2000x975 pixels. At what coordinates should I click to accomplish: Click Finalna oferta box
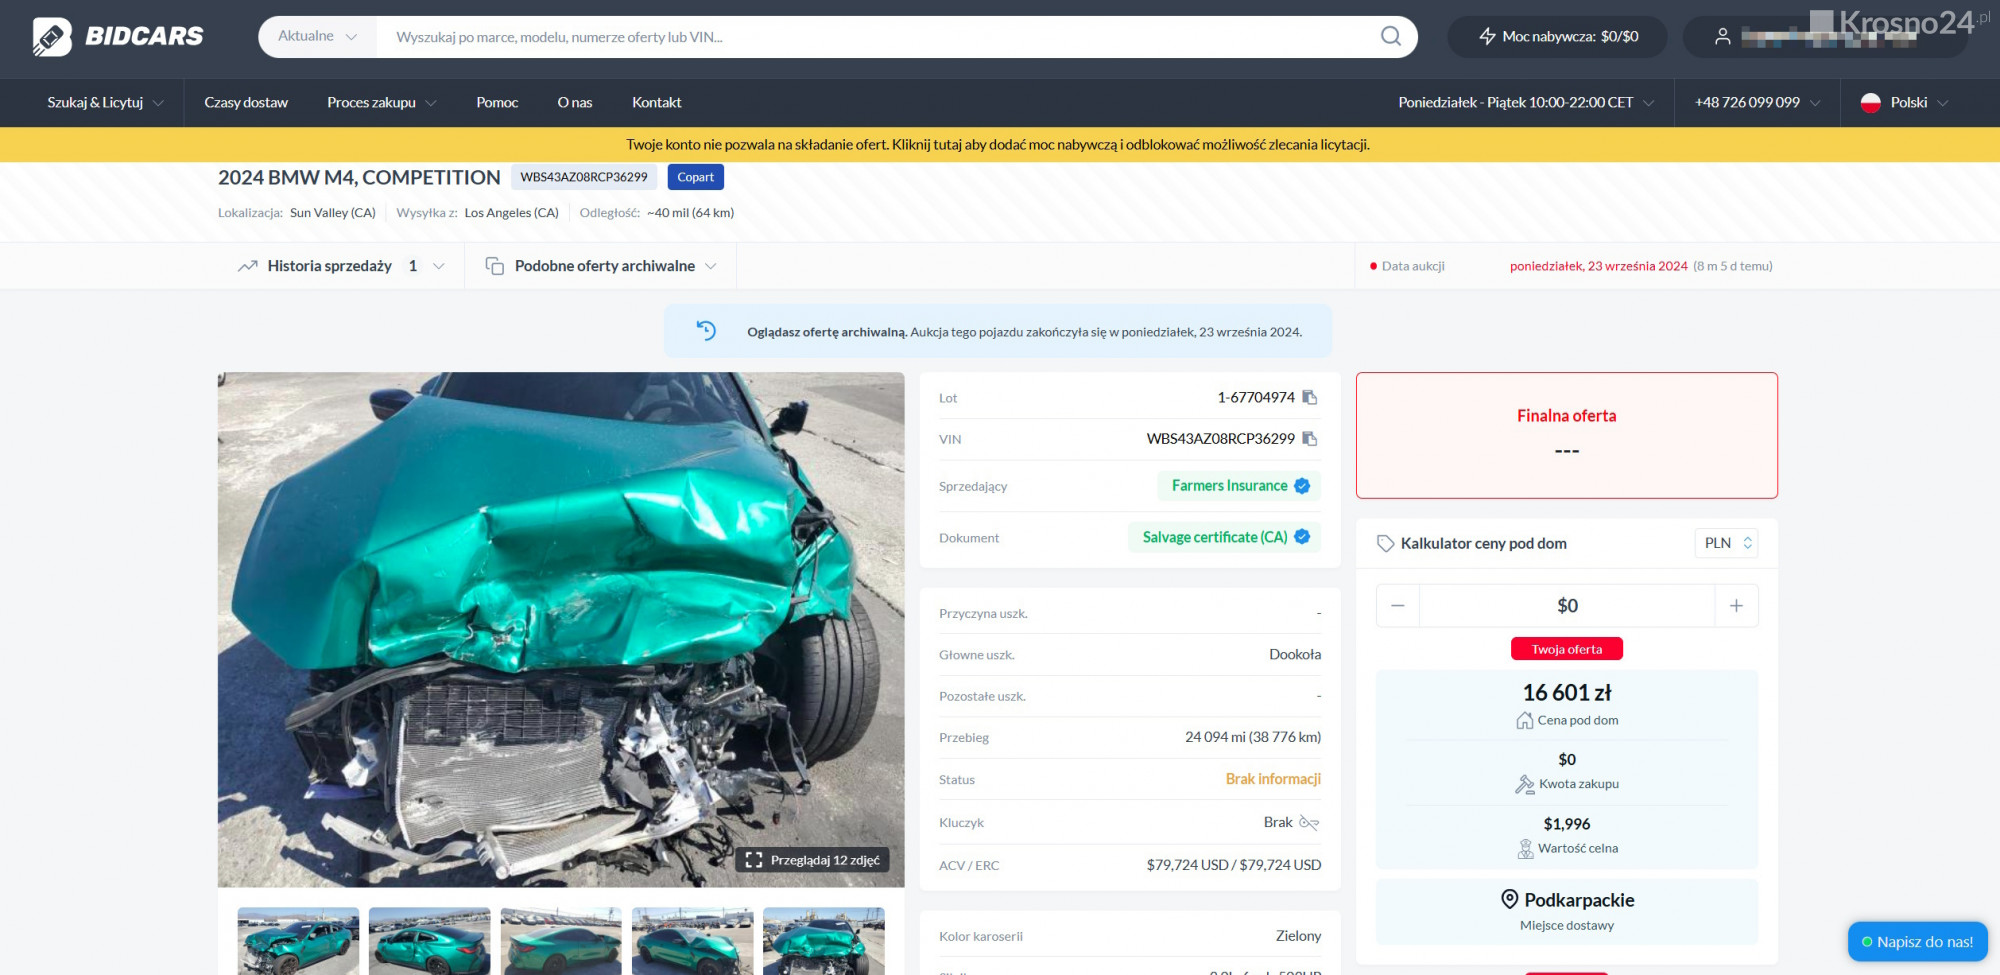click(x=1567, y=435)
